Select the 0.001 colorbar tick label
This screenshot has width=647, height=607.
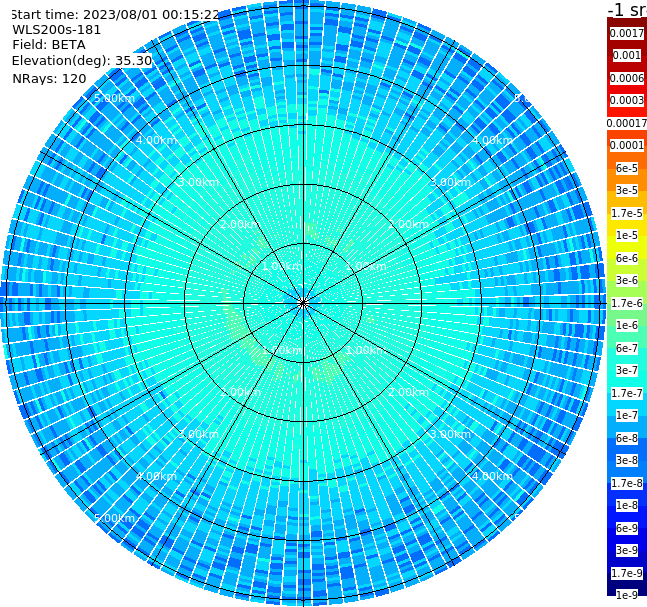click(x=627, y=55)
